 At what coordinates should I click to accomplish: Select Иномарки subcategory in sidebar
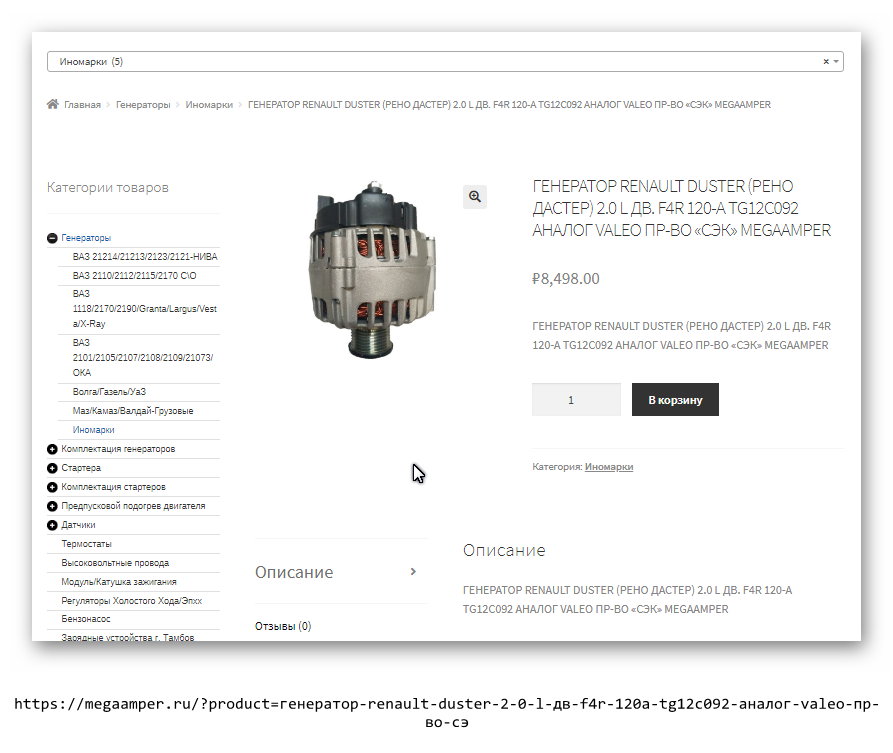point(93,430)
